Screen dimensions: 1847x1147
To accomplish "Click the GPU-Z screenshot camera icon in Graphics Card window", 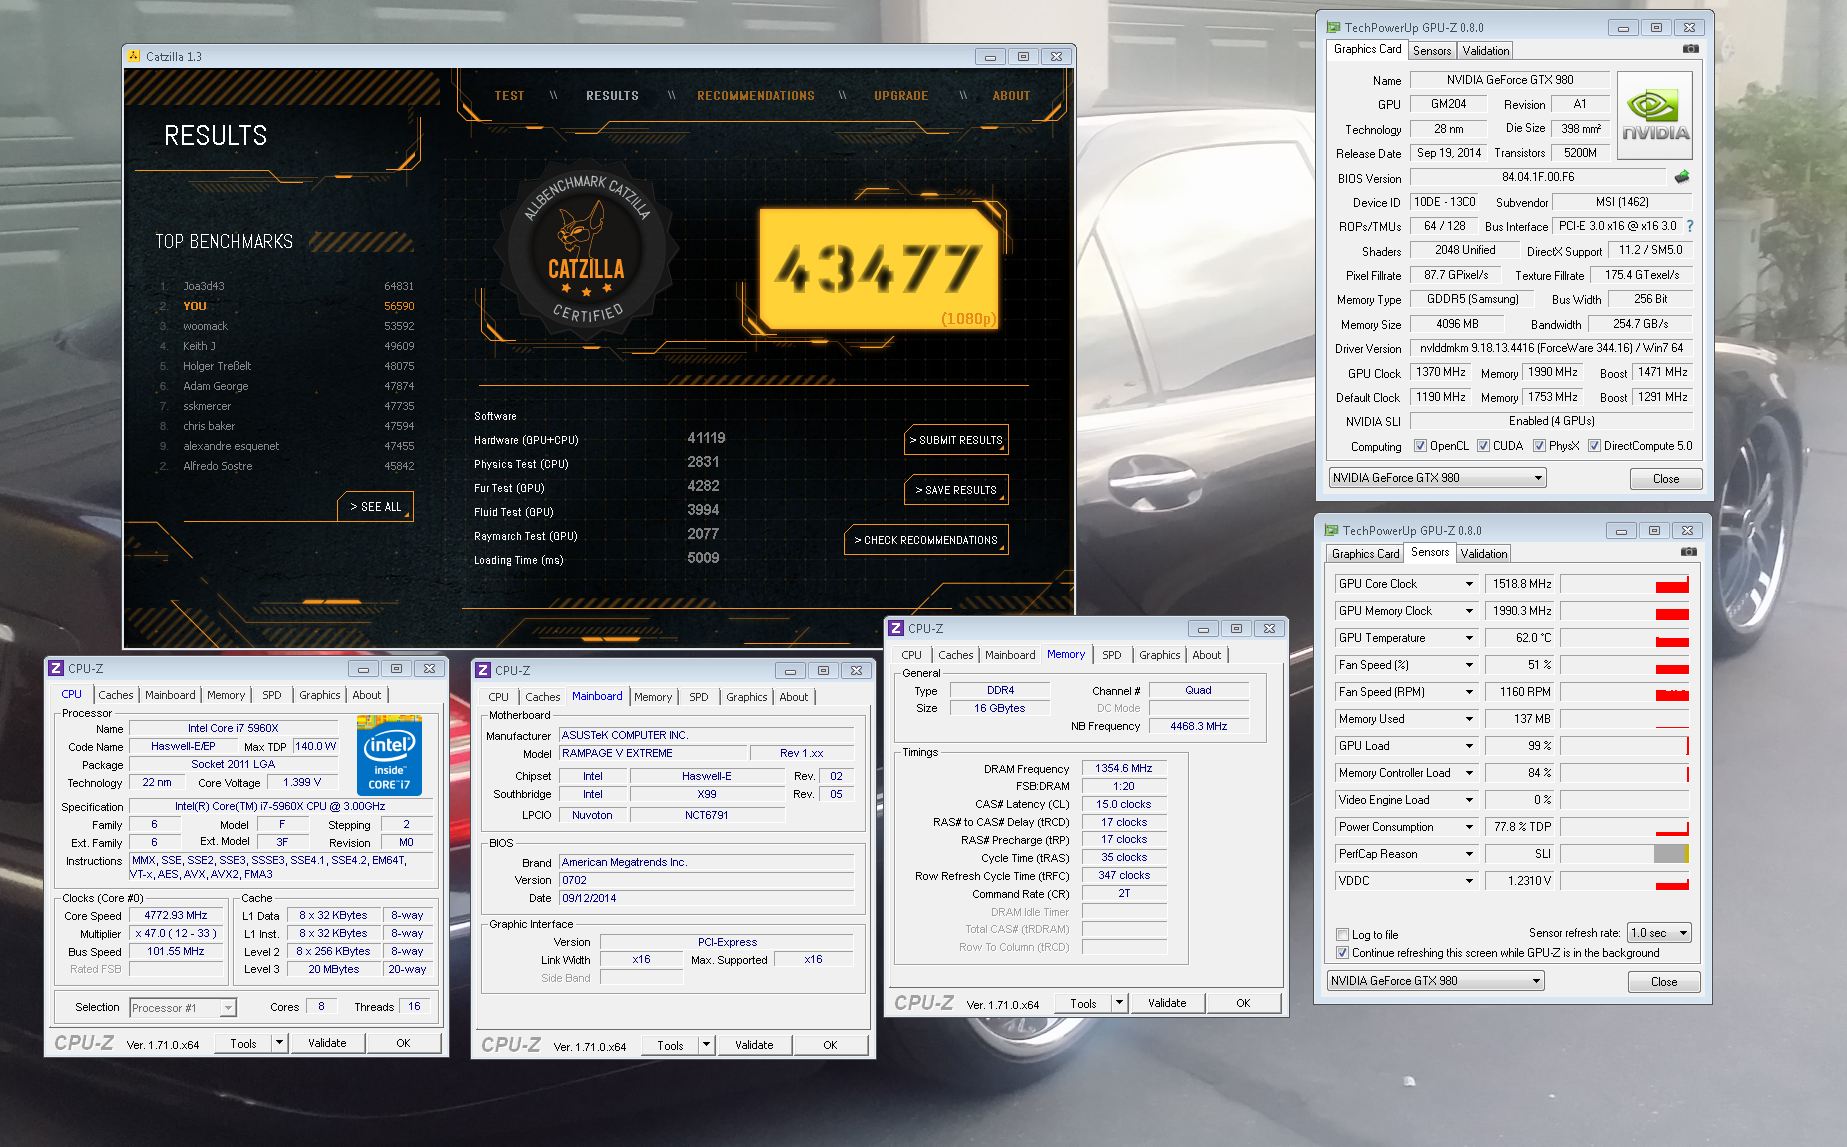I will click(x=1690, y=49).
